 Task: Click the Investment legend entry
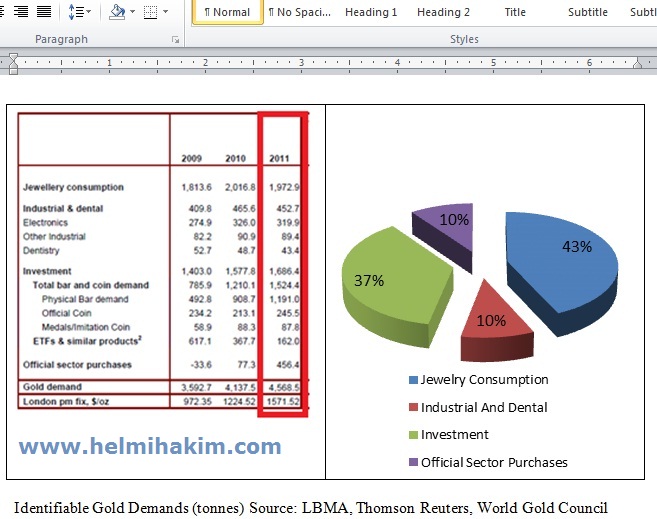[448, 435]
